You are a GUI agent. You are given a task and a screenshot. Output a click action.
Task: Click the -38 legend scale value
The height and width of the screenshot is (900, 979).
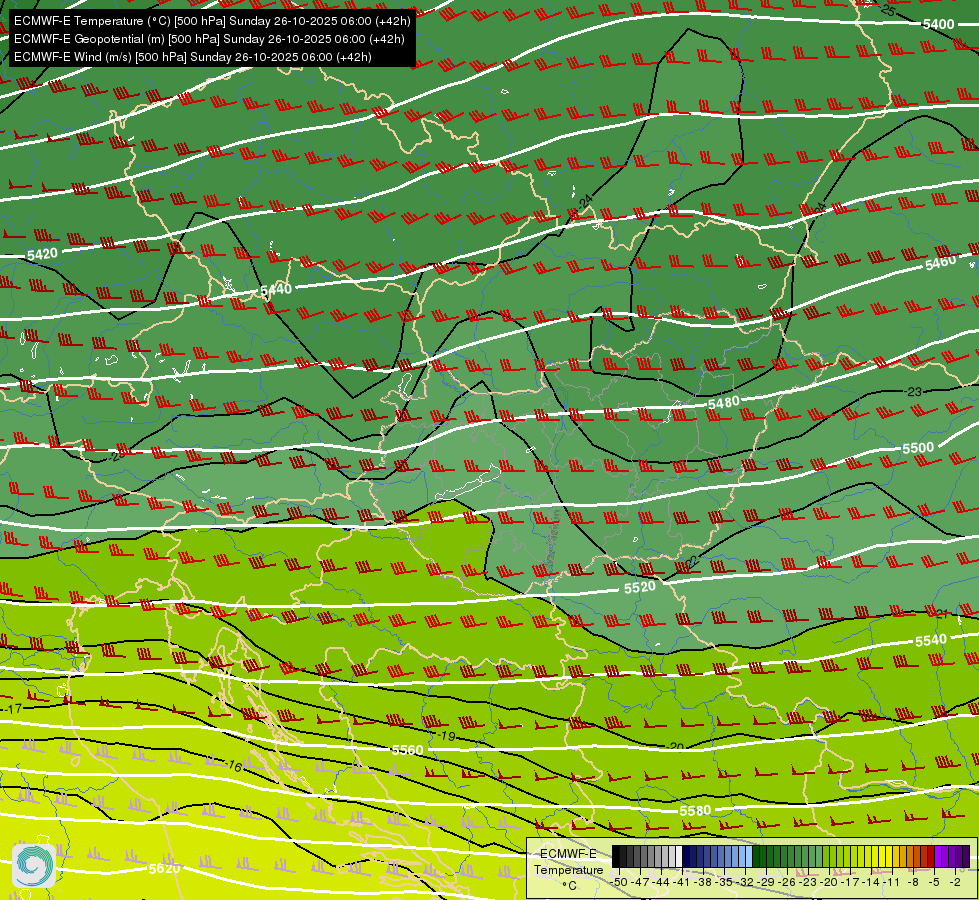coord(703,882)
